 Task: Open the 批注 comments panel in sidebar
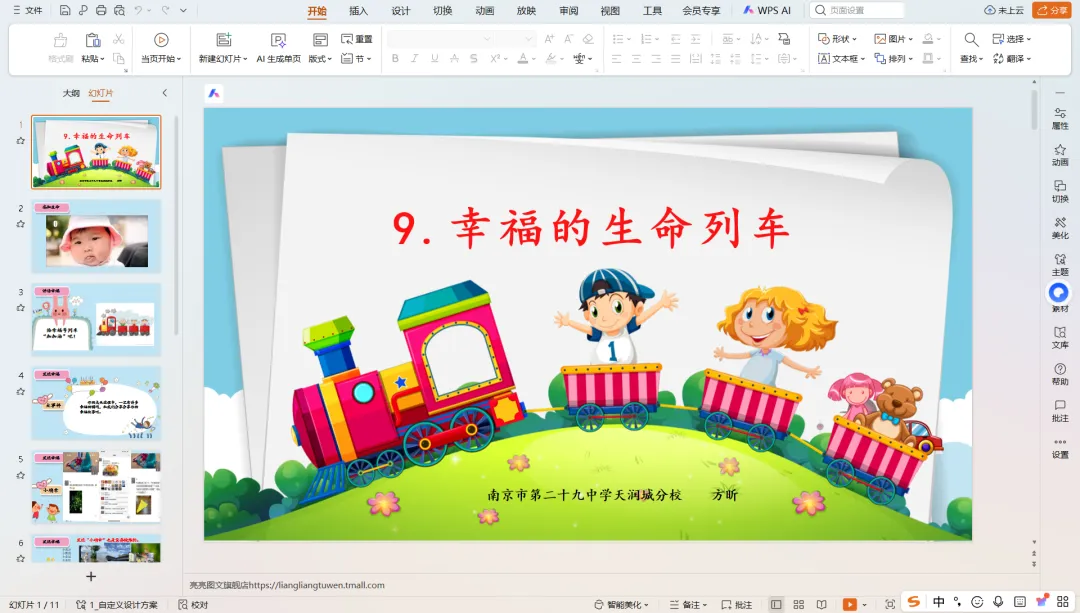click(1060, 411)
